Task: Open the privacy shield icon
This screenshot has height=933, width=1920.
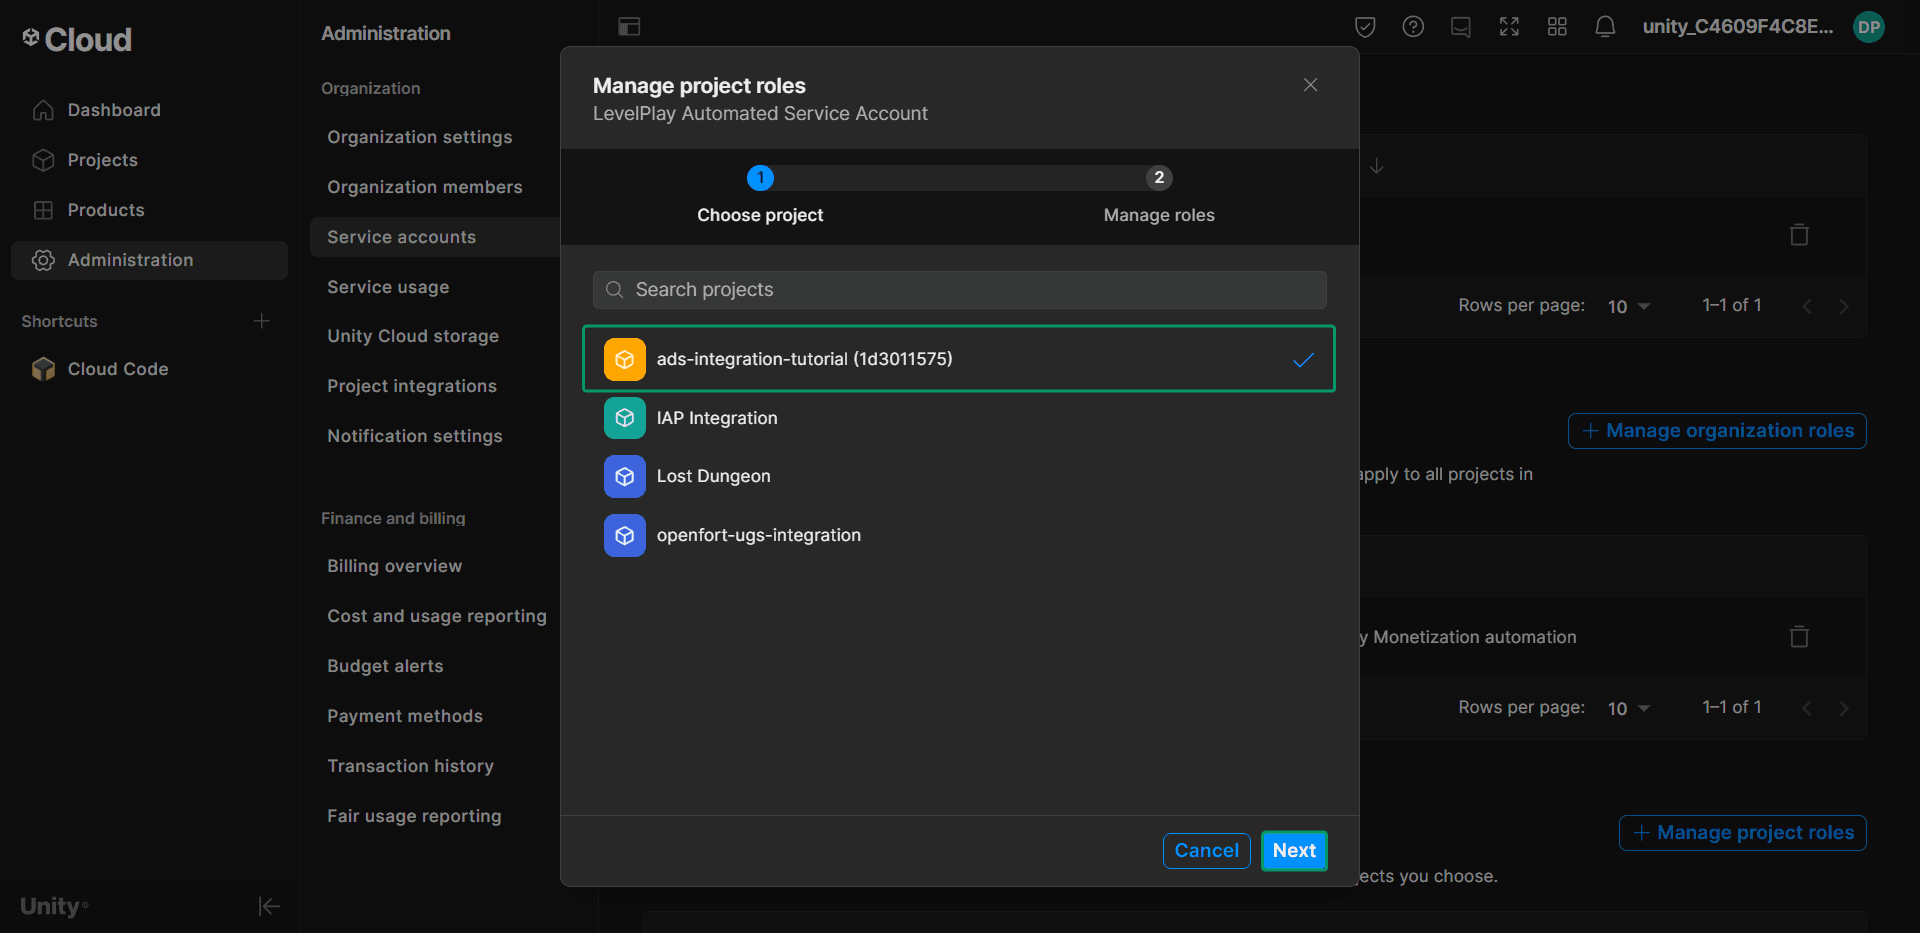Action: (x=1365, y=27)
